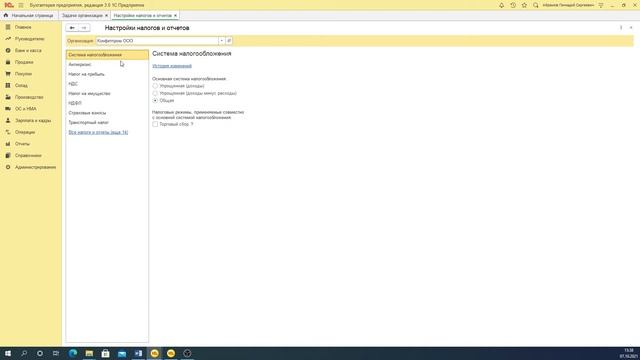Open the Windows Start menu
The width and height of the screenshot is (640, 360).
(8, 353)
